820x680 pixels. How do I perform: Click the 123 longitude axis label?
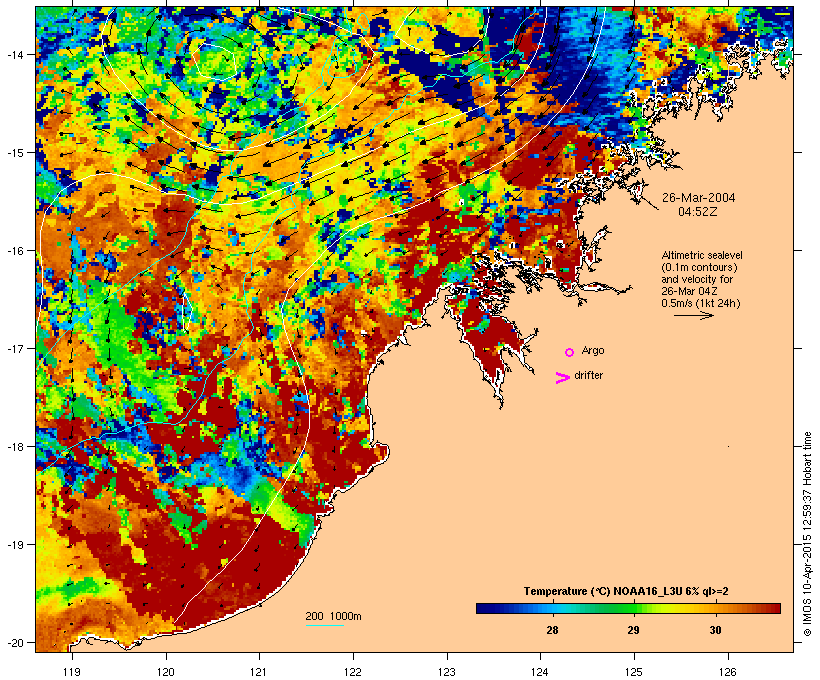[x=447, y=672]
